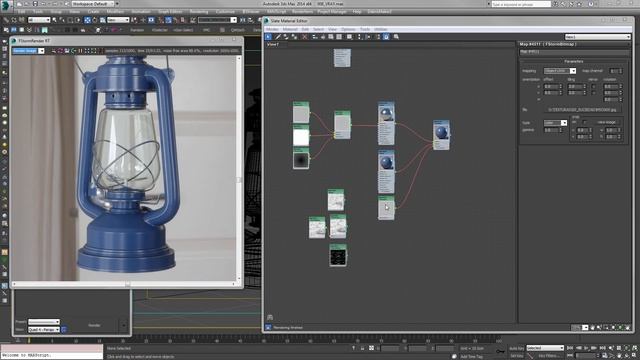Click Selection Lock icon in status bar
This screenshot has width=640, height=360.
click(x=362, y=348)
